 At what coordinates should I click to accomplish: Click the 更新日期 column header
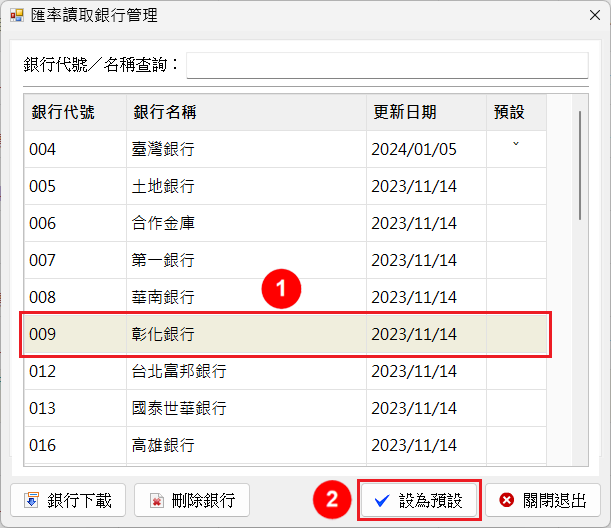point(426,112)
